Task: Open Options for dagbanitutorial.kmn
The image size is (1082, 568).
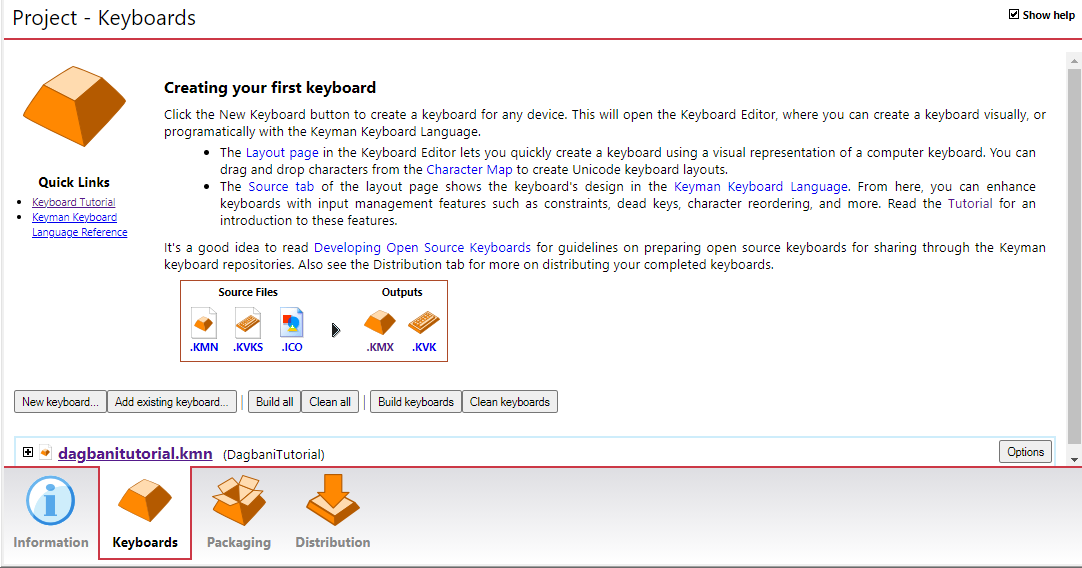Action: [x=1025, y=452]
